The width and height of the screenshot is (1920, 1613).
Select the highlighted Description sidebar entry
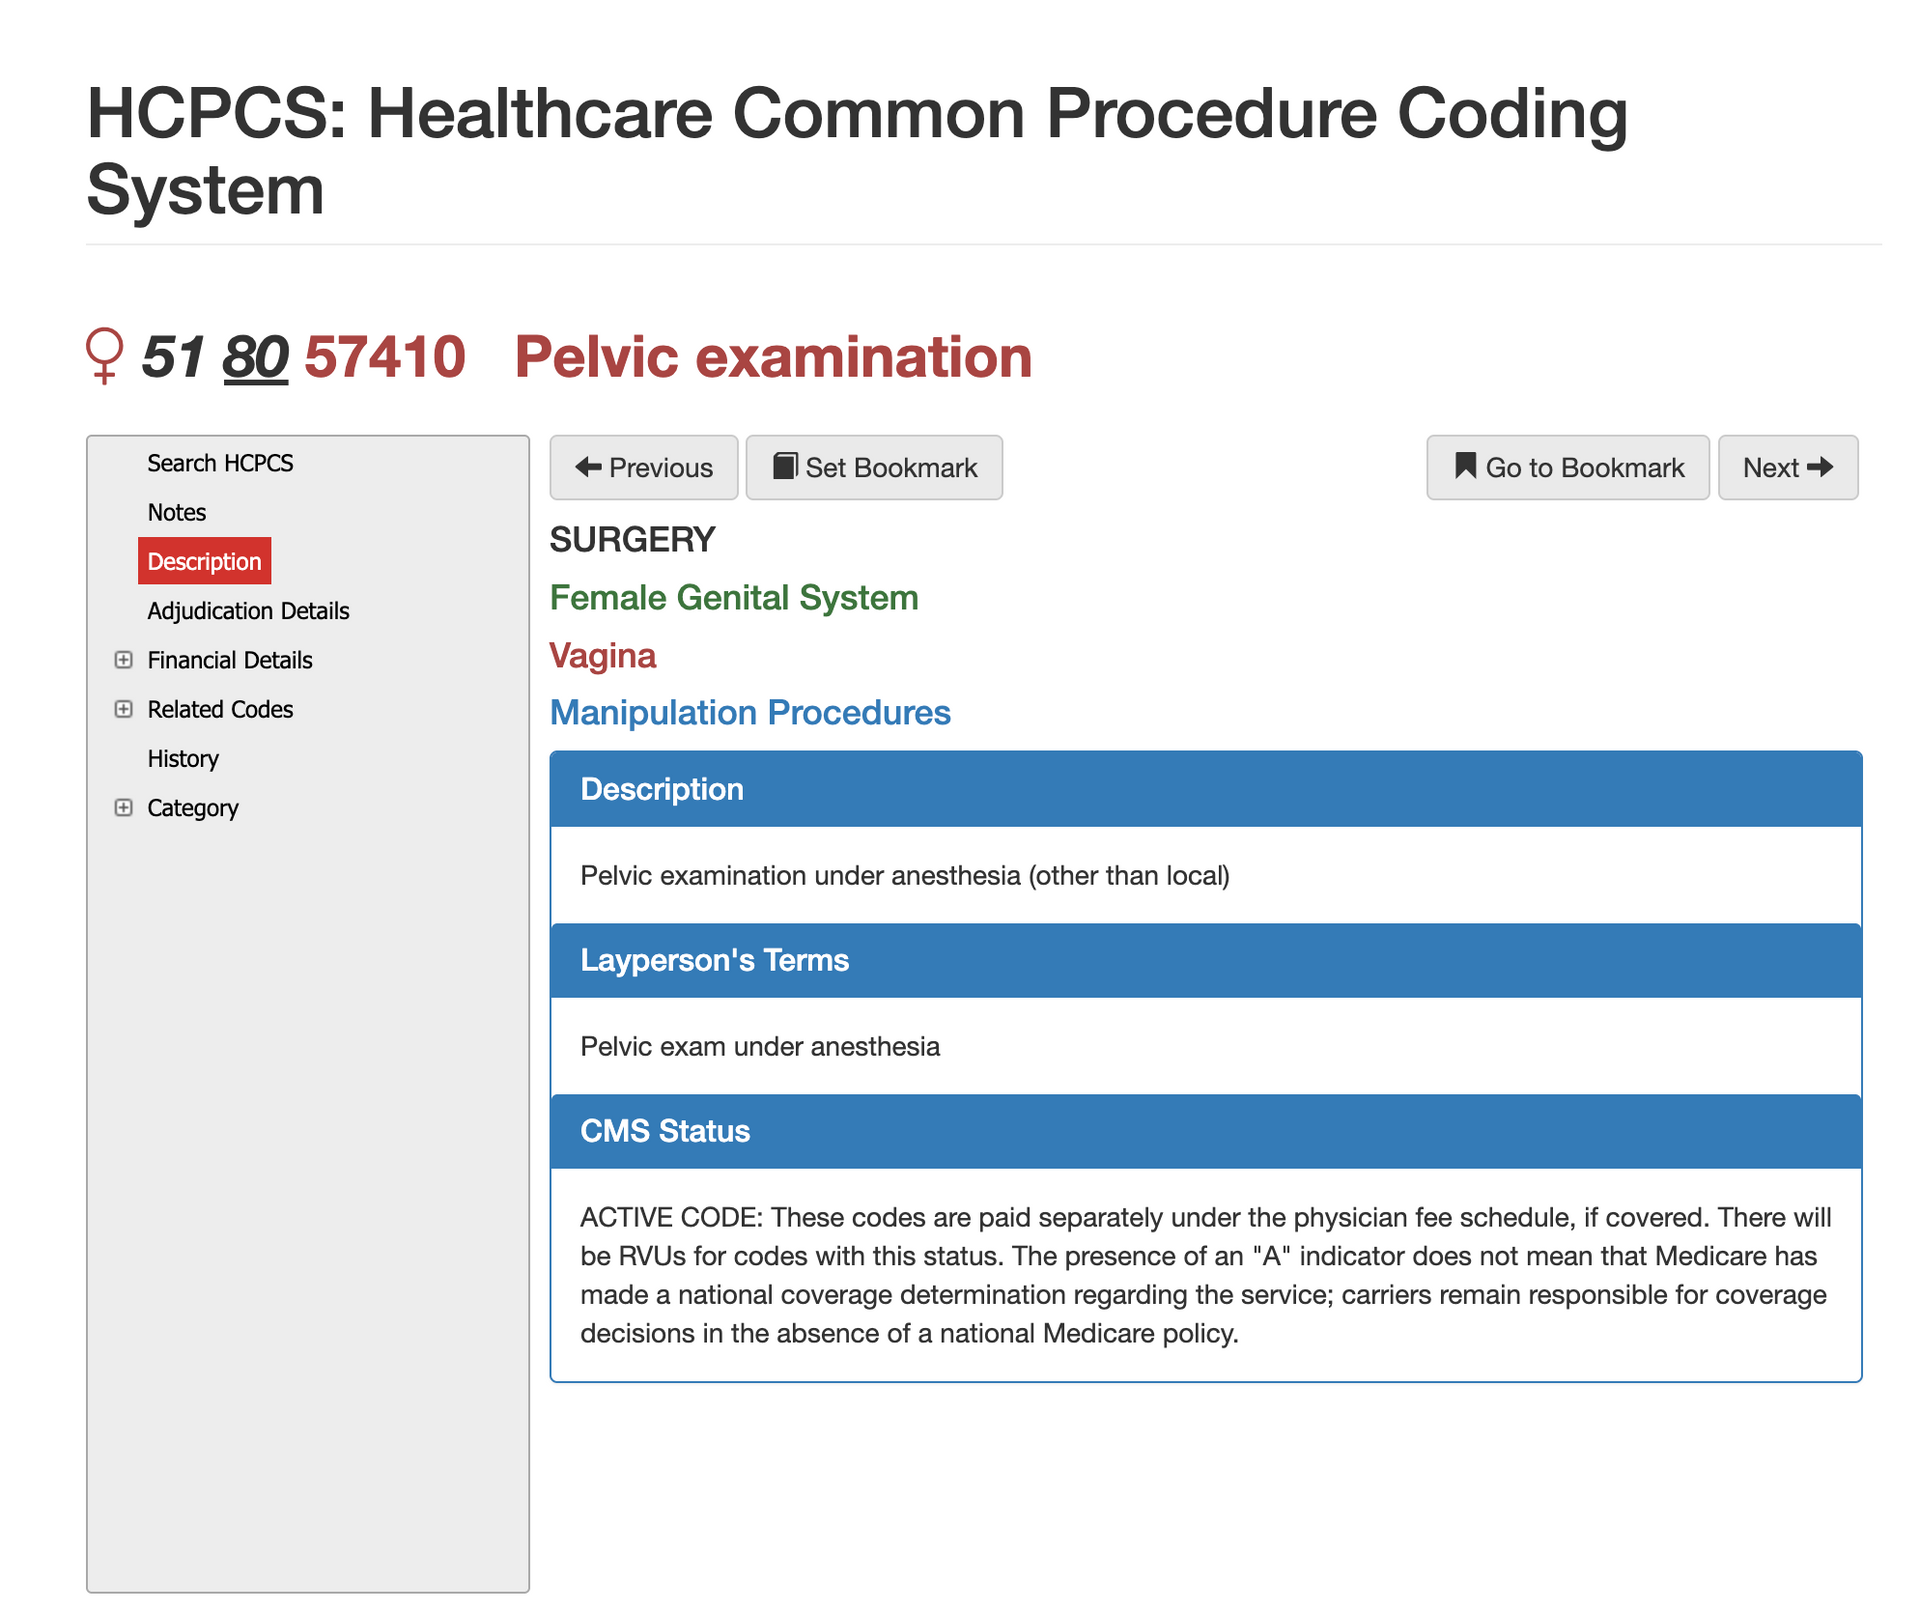click(204, 561)
